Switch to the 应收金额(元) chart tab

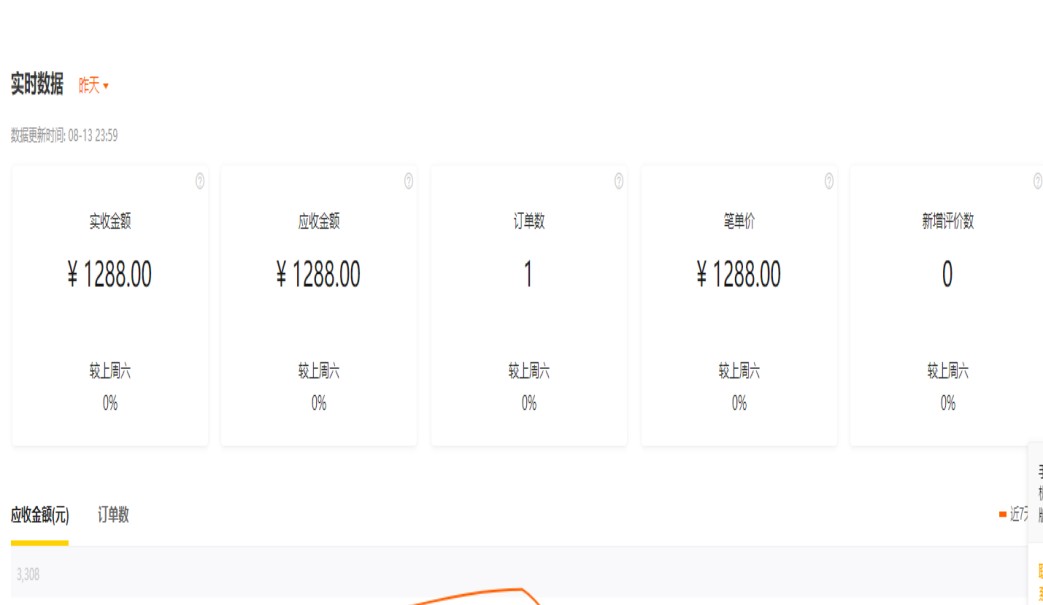(40, 515)
